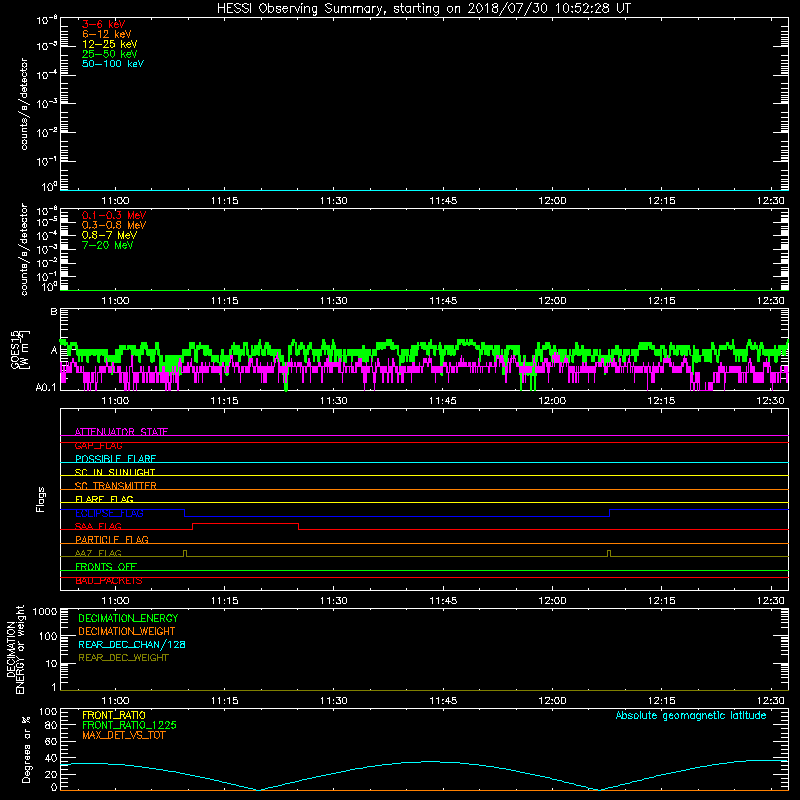The image size is (800, 800).
Task: Click the 0.1-0.3 MeV legend entry
Action: tap(114, 215)
